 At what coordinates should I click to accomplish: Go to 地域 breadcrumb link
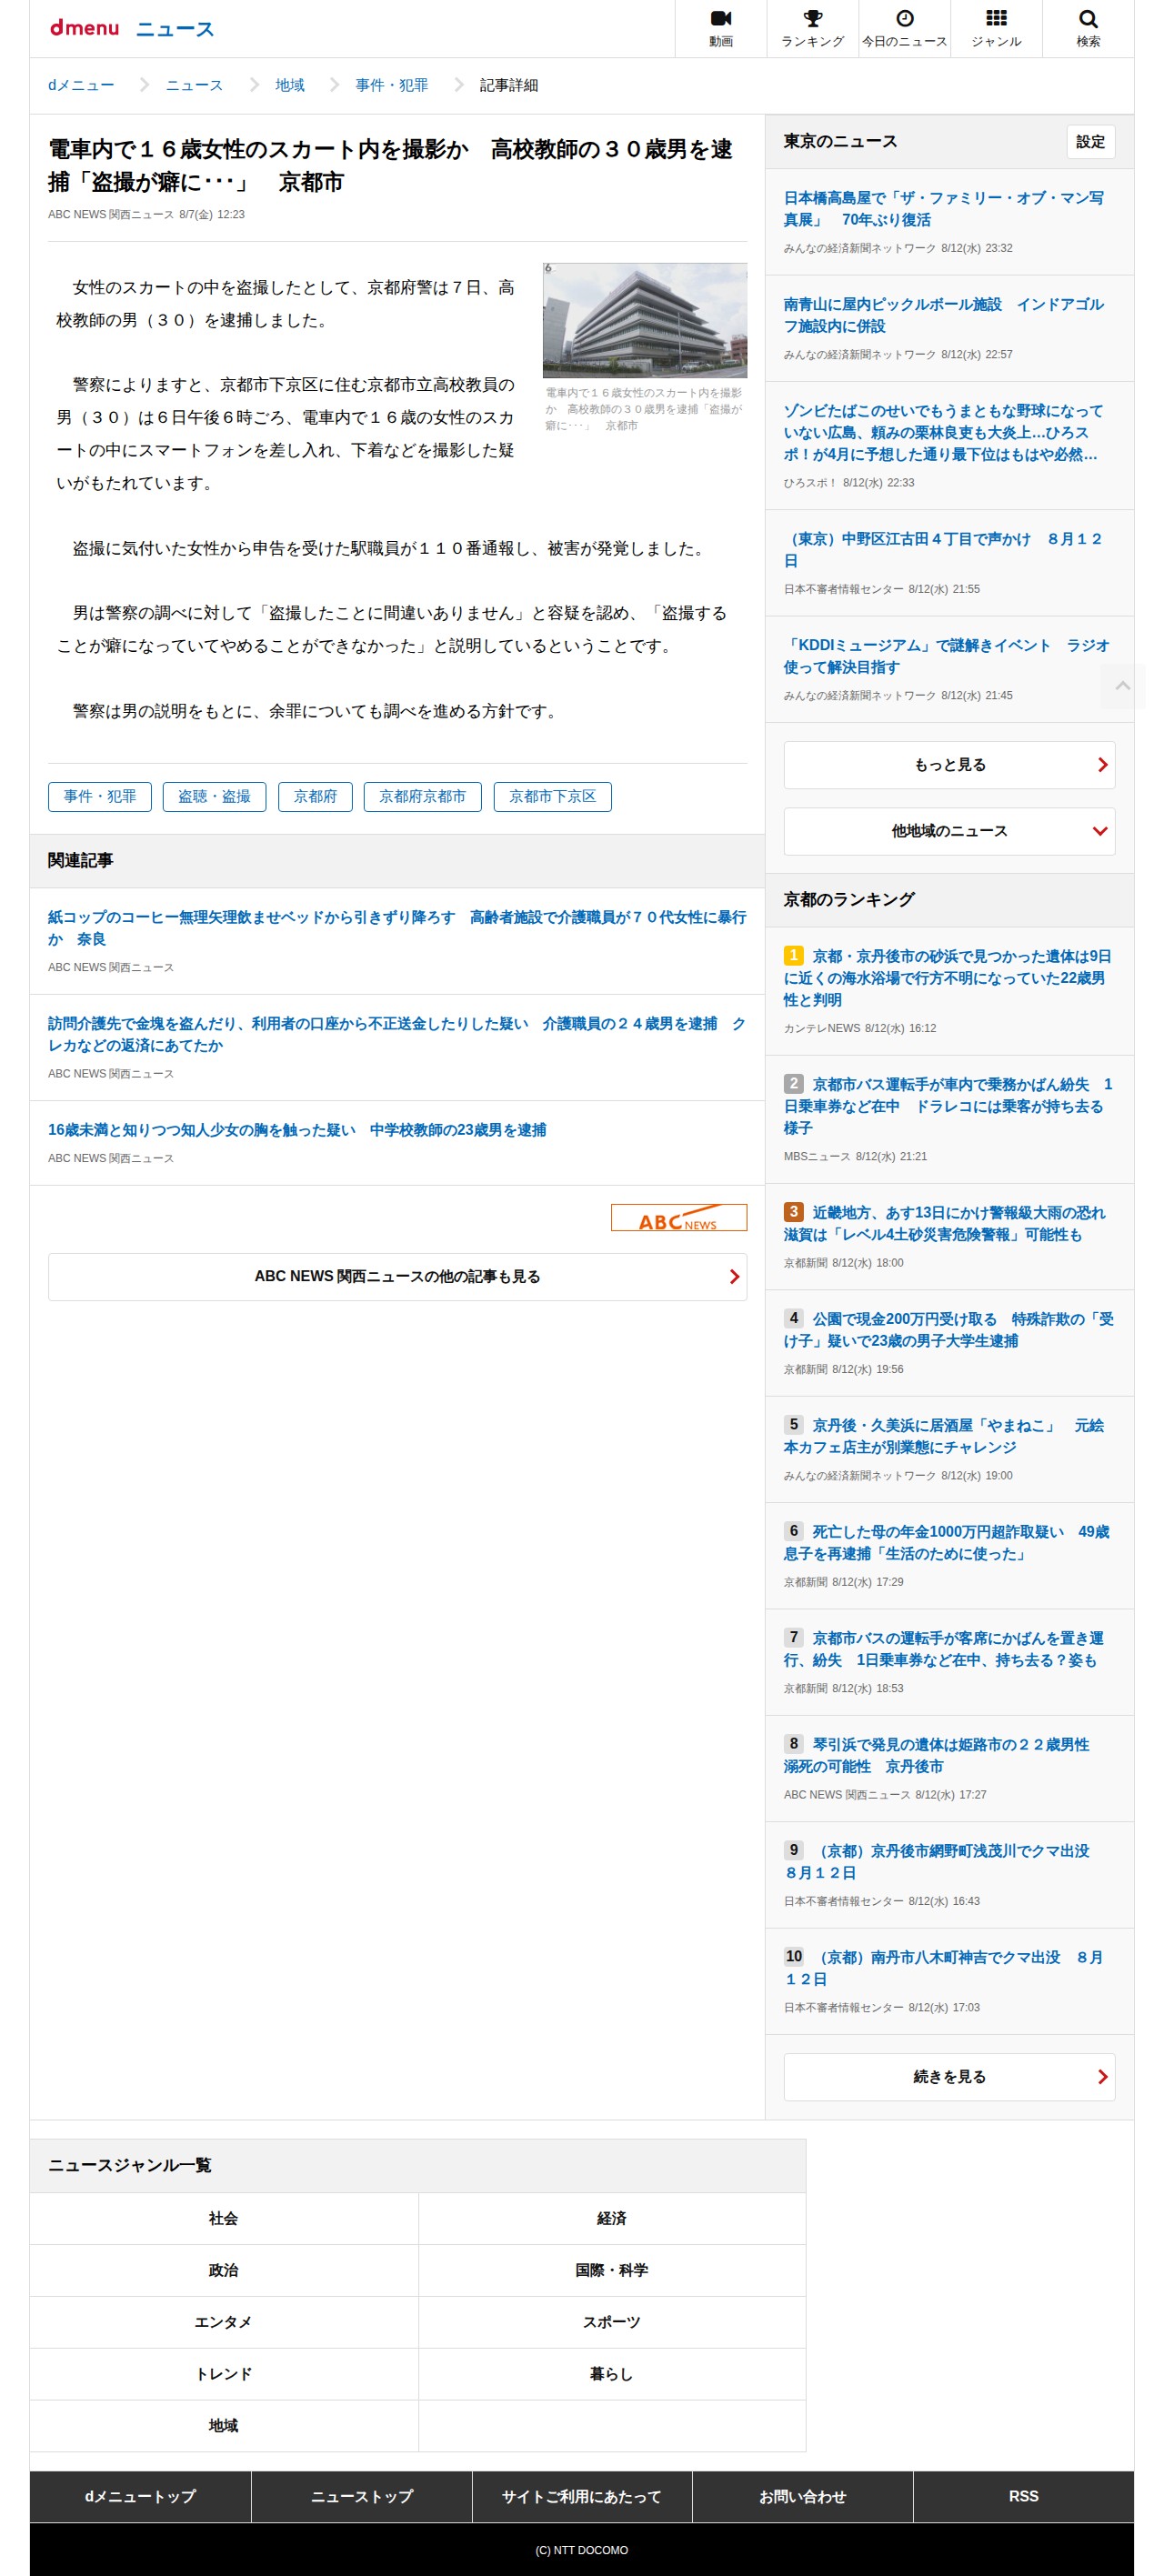(290, 85)
